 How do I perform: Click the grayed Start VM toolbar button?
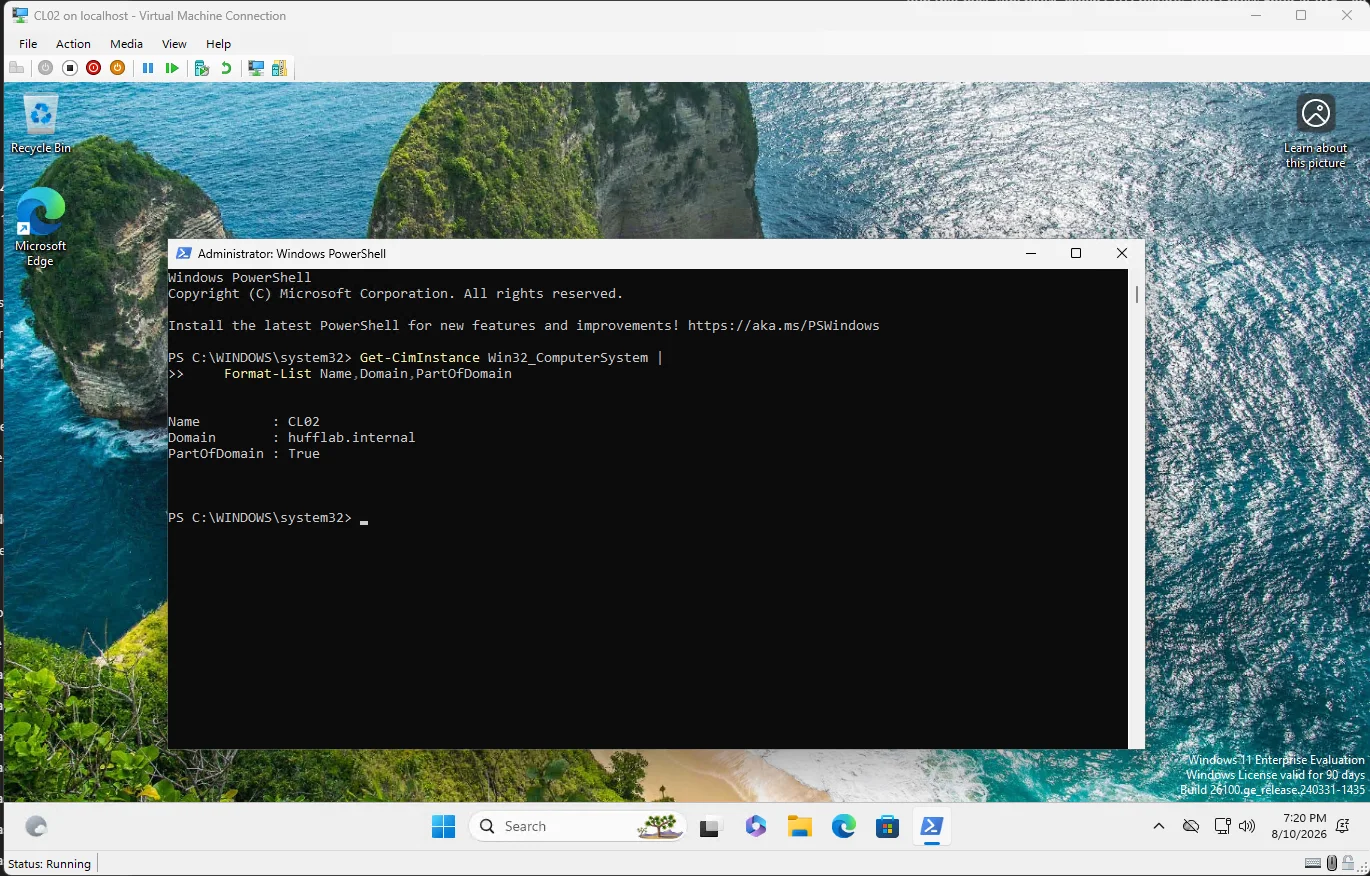45,68
